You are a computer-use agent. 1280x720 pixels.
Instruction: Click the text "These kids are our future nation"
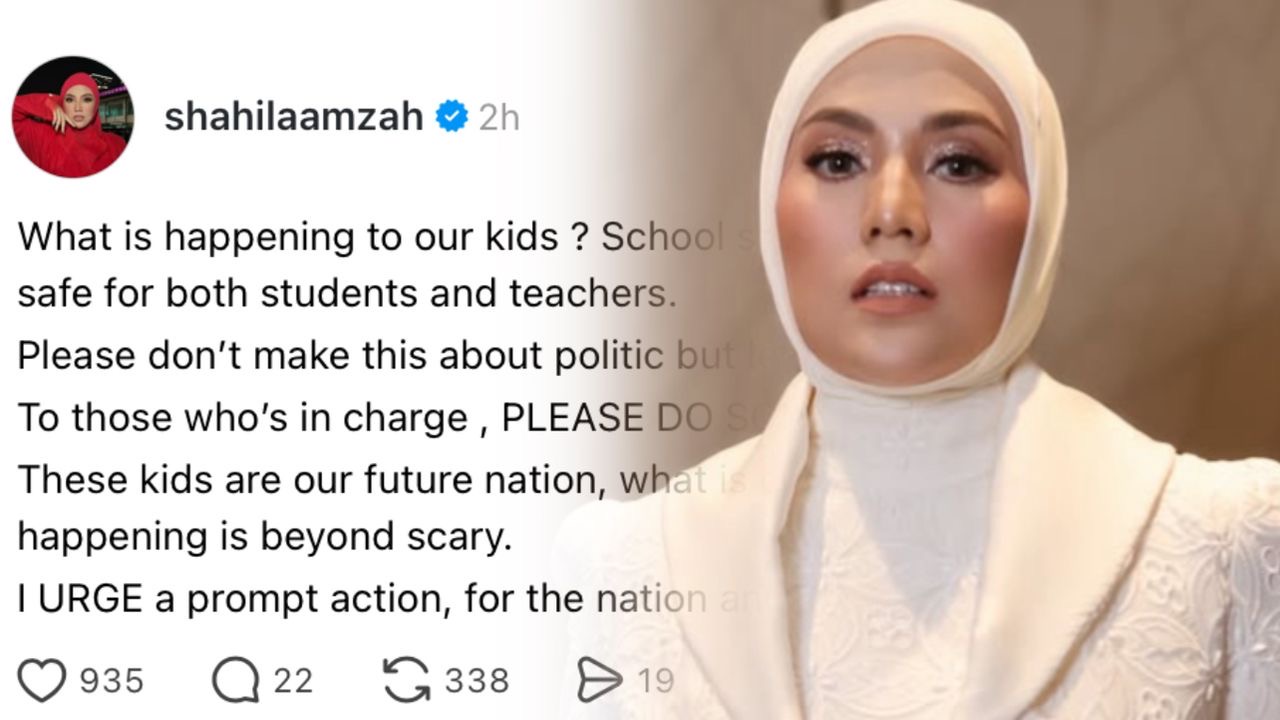315,481
